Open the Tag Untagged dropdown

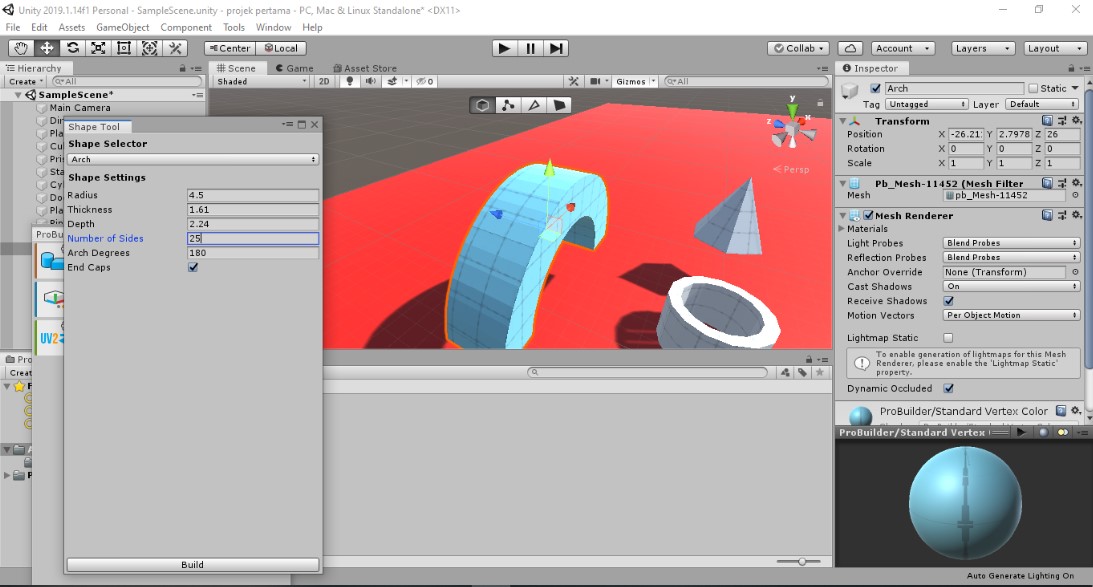pyautogui.click(x=926, y=105)
